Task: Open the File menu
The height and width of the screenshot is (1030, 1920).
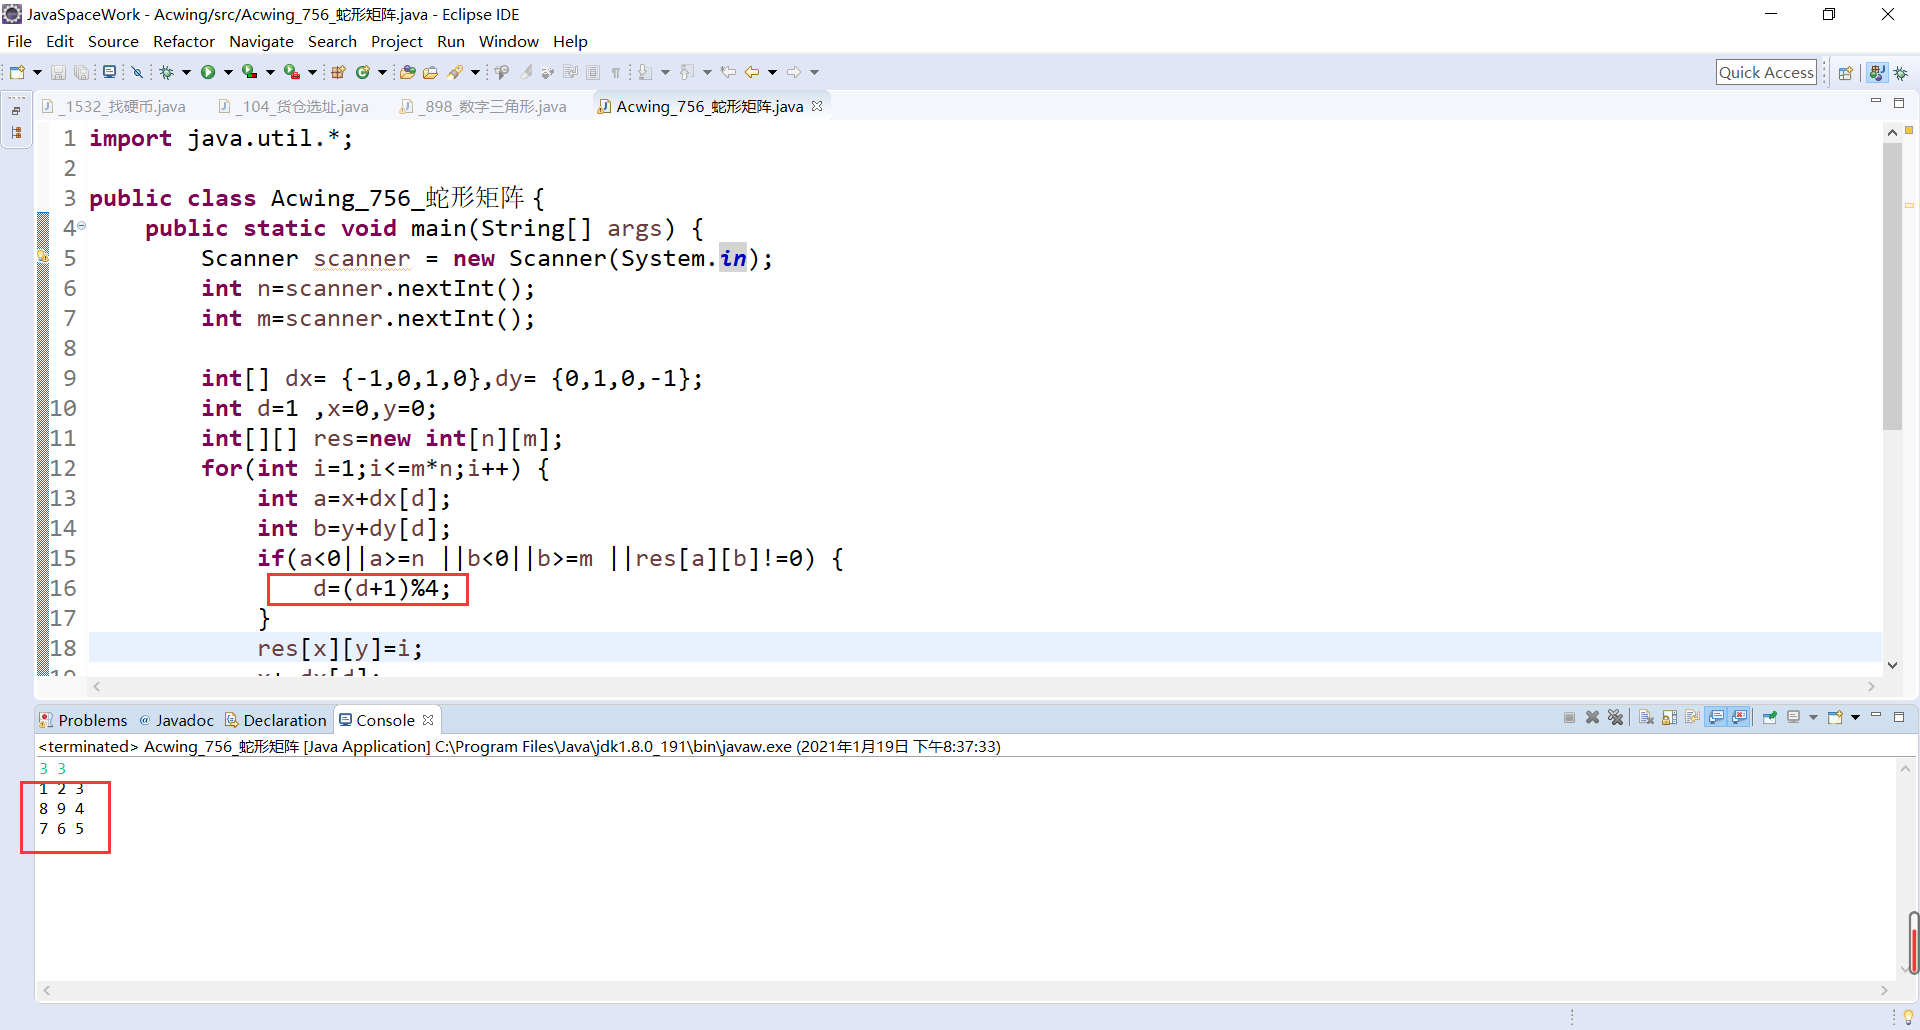Action: [x=19, y=41]
